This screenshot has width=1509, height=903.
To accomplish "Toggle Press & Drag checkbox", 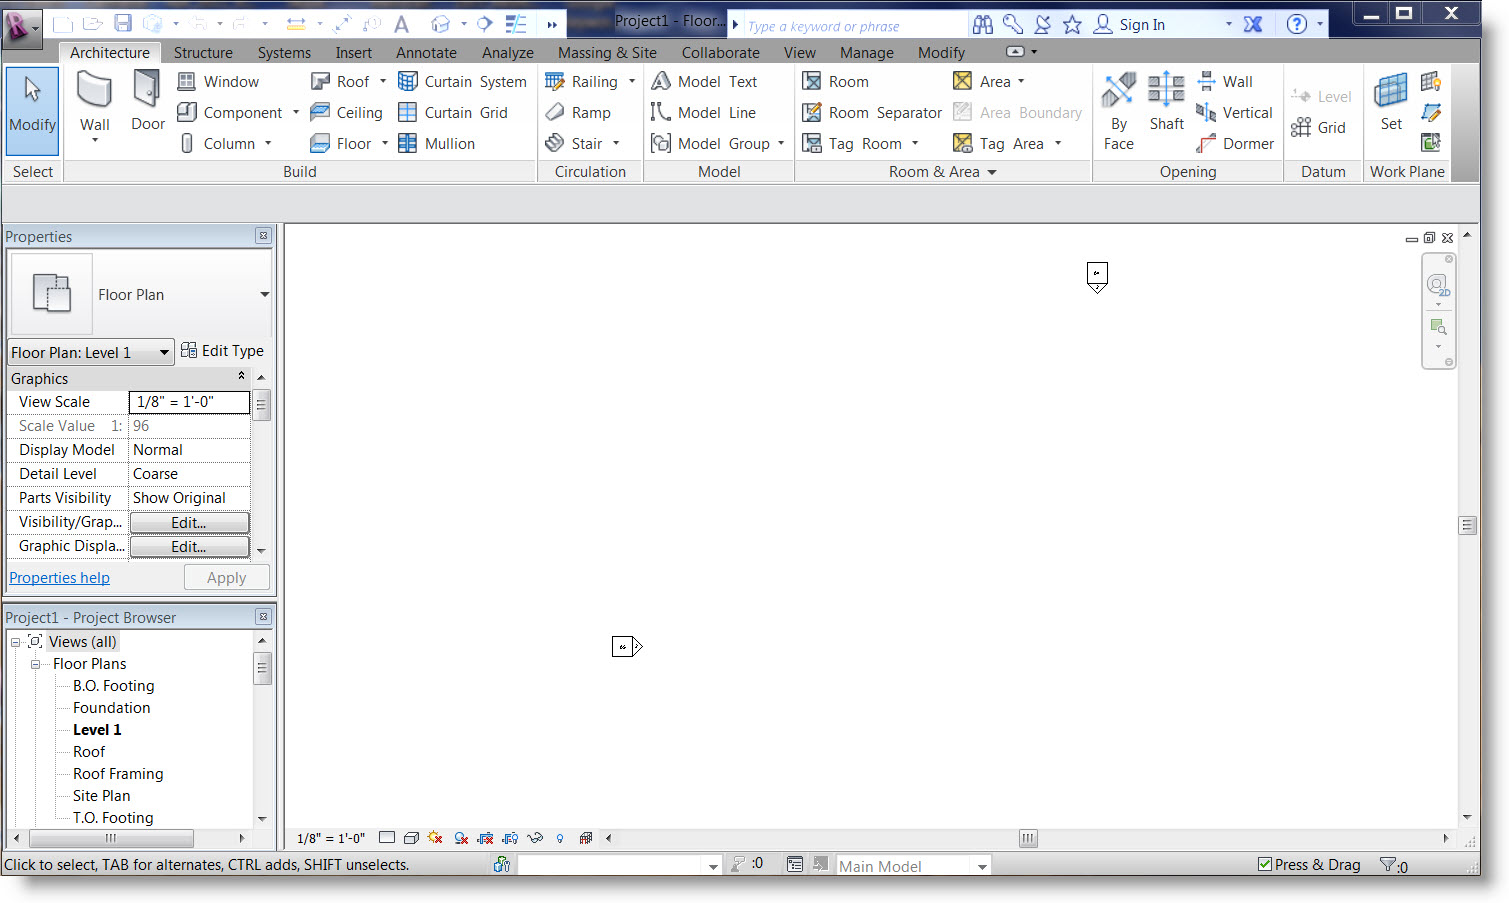I will (1265, 864).
